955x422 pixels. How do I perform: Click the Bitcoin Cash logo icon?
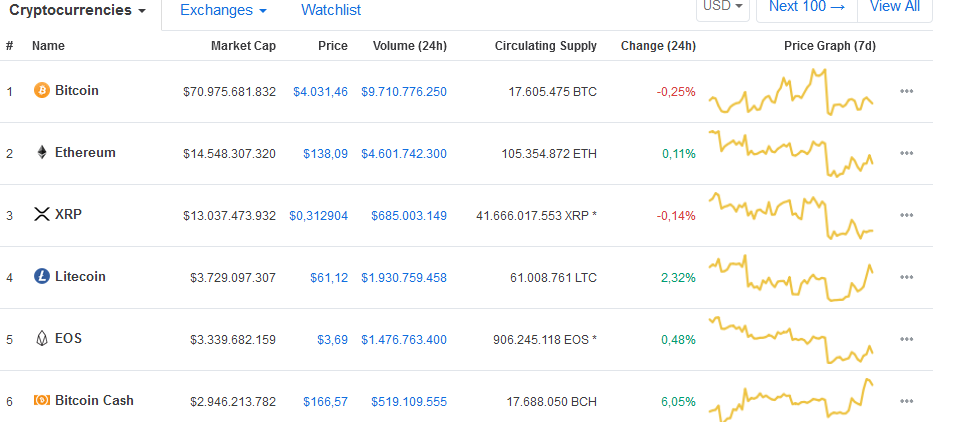click(x=41, y=400)
